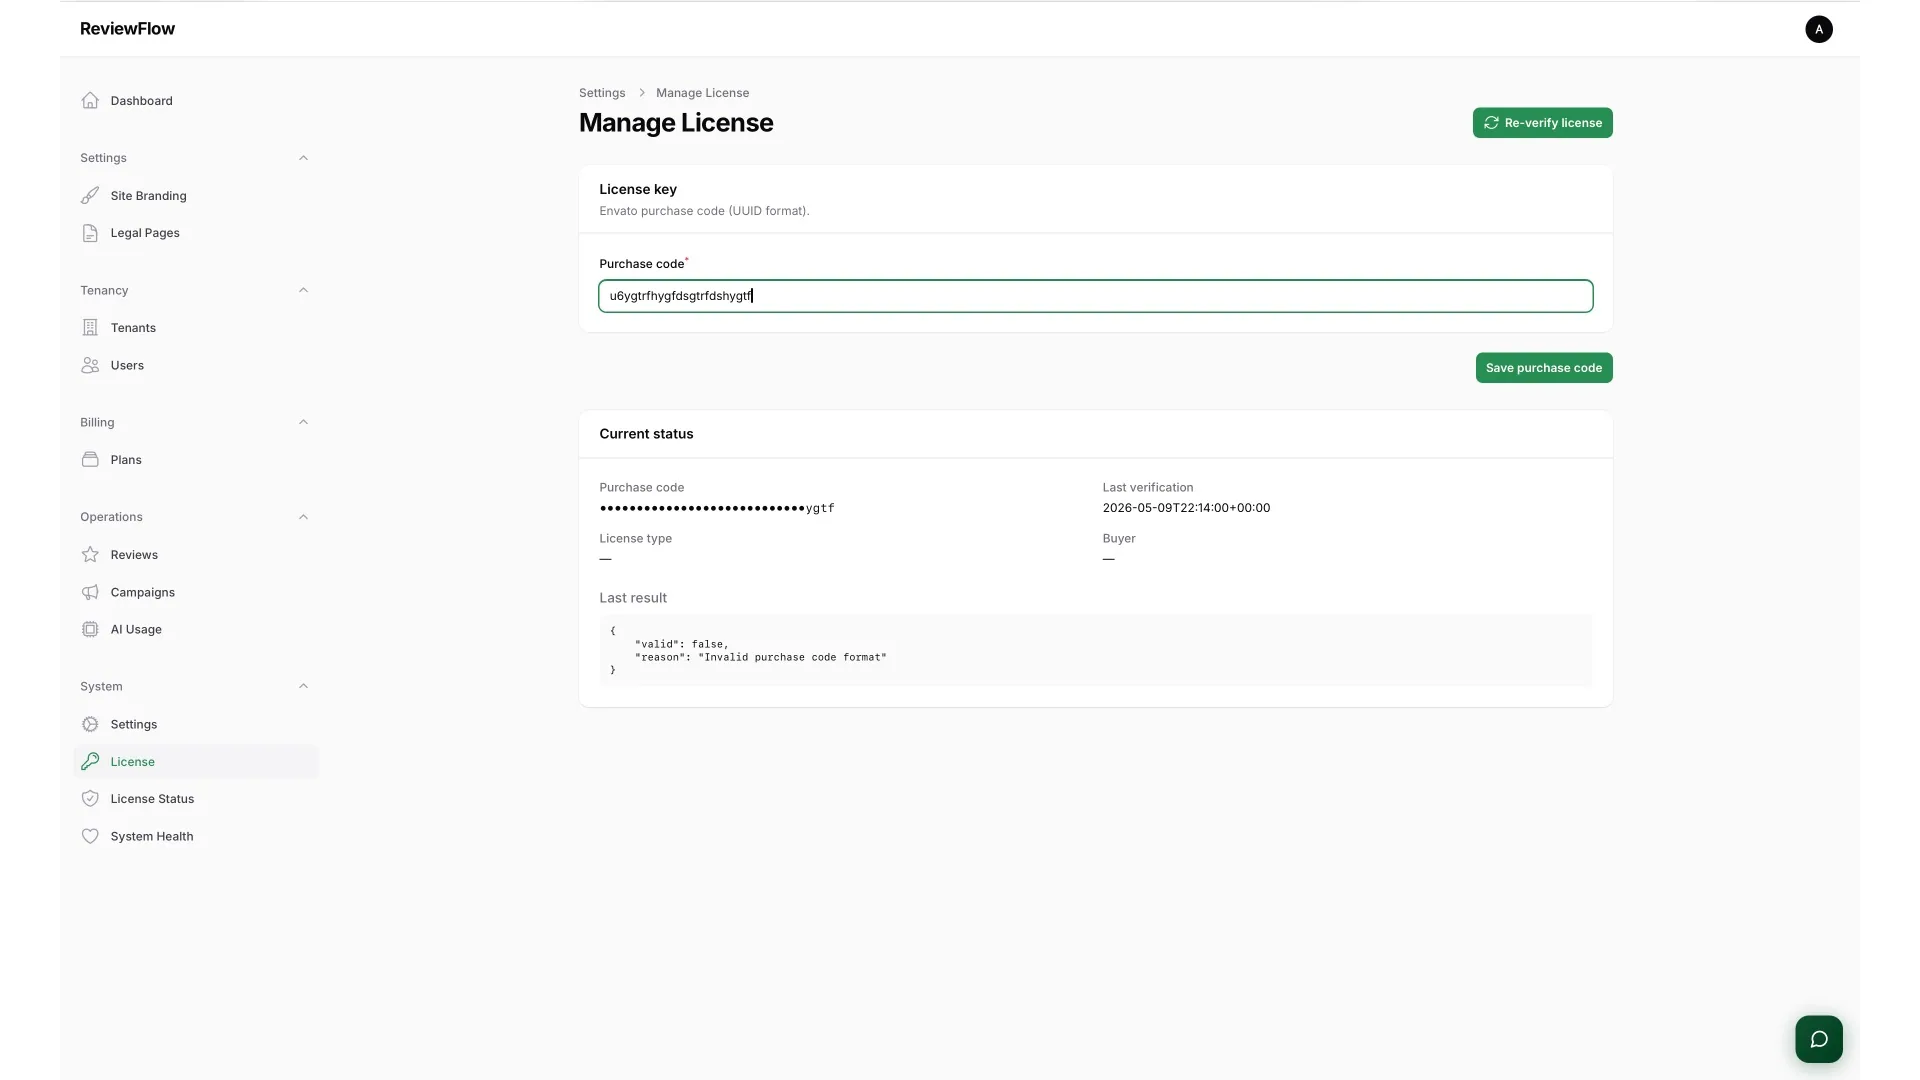The height and width of the screenshot is (1080, 1920).
Task: Click the AI Usage chip icon
Action: point(90,629)
